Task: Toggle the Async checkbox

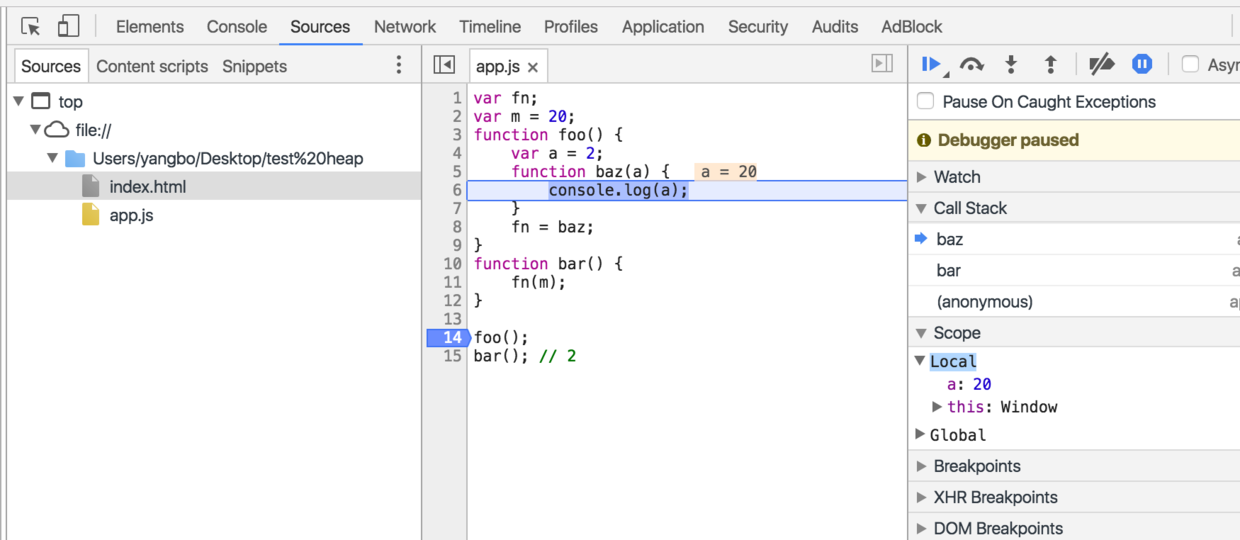Action: click(x=1190, y=64)
